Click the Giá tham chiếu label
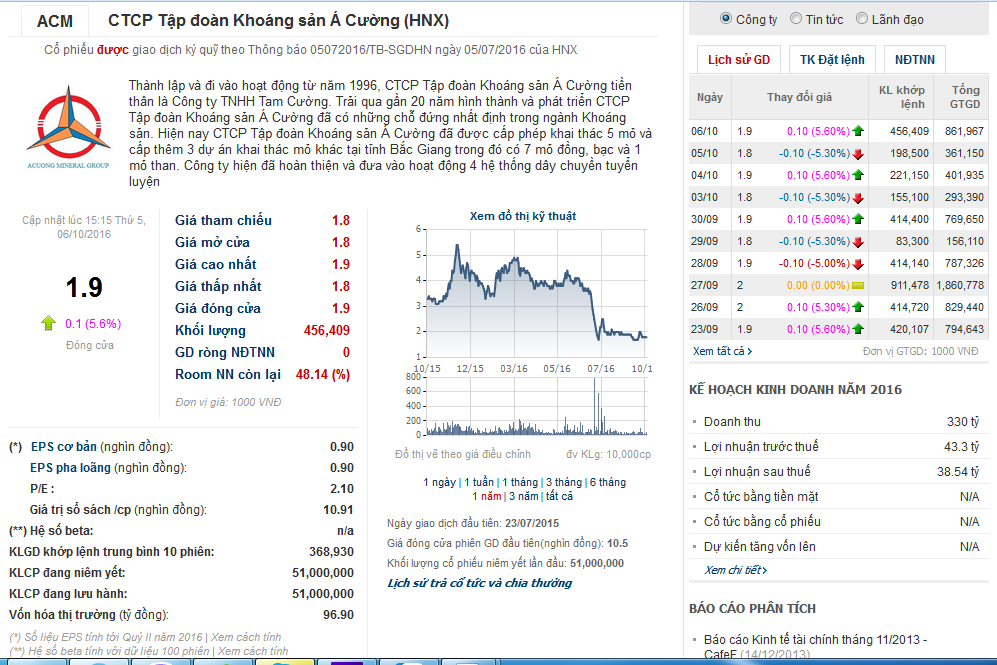Viewport: 997px width, 665px height. tap(223, 221)
